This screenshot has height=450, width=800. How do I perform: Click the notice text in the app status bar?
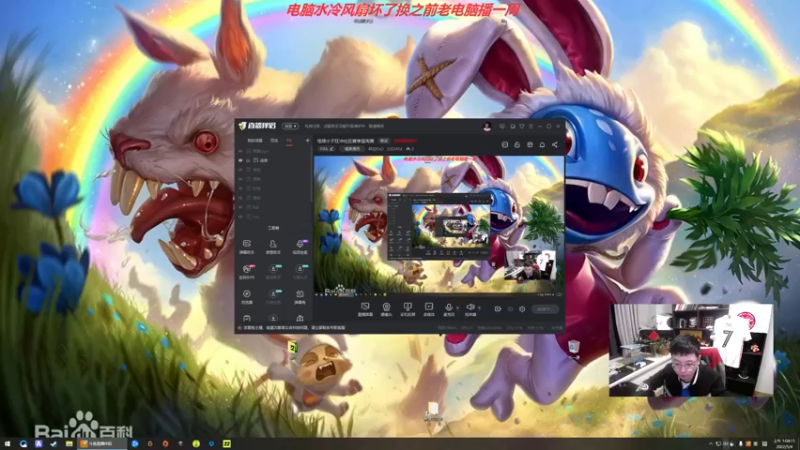coord(293,328)
